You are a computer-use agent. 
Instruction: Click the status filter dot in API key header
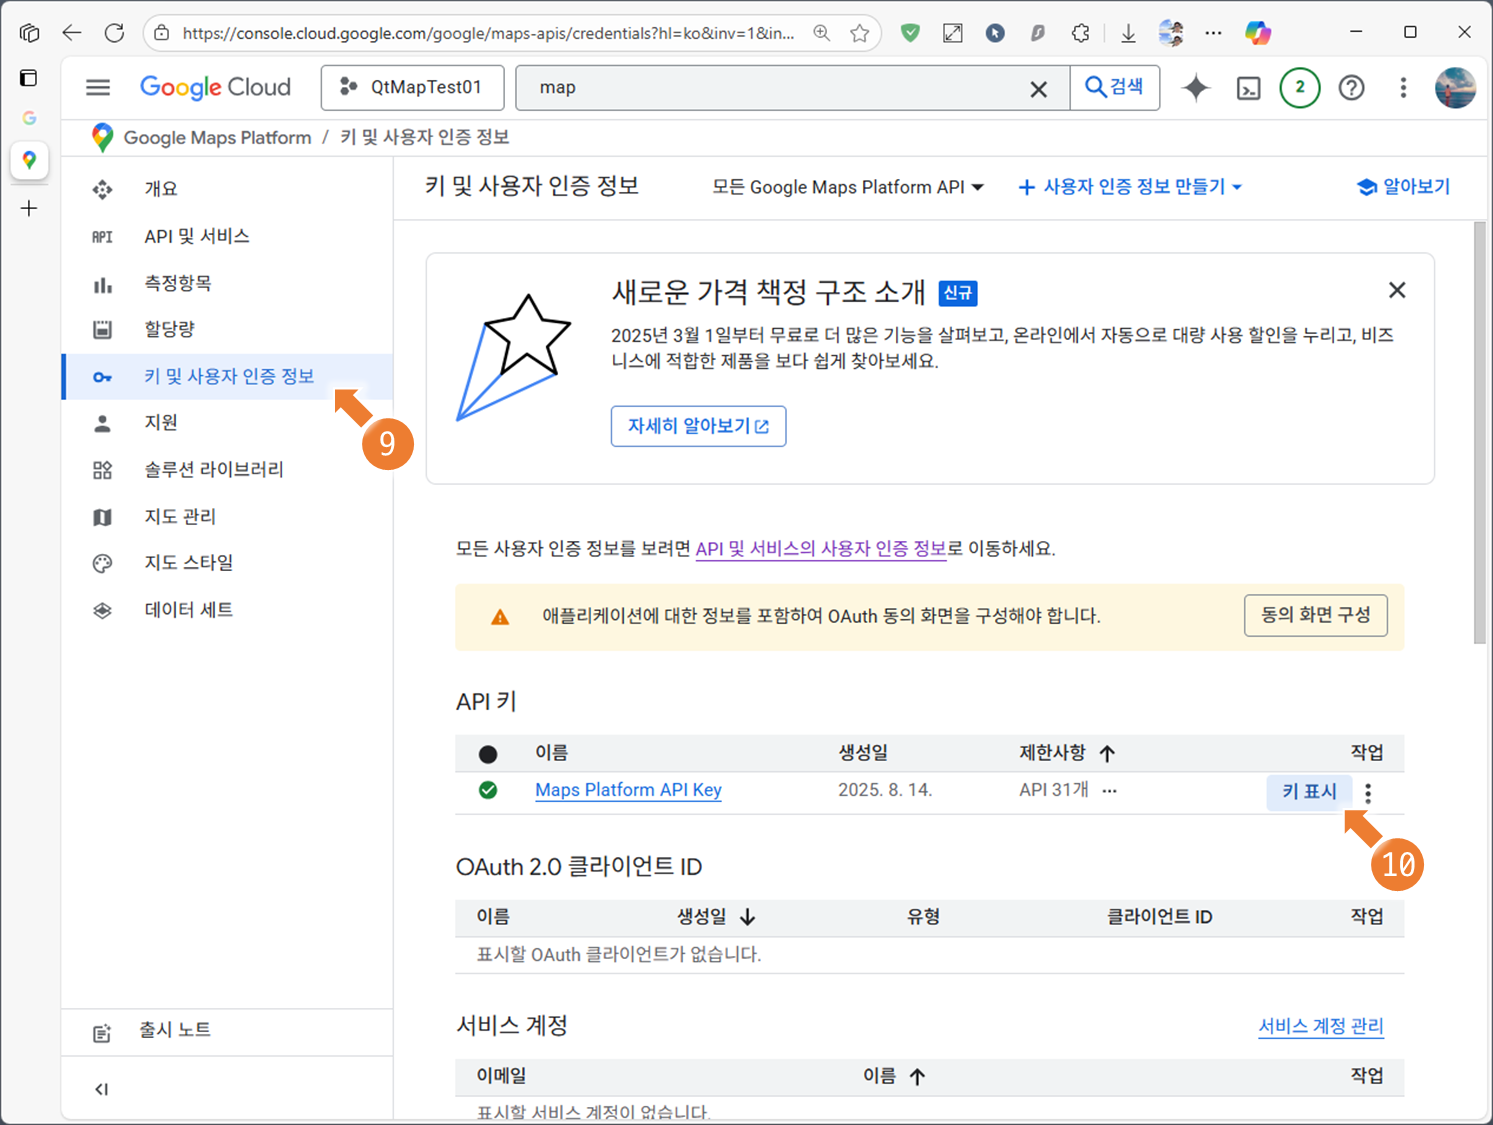tap(488, 754)
